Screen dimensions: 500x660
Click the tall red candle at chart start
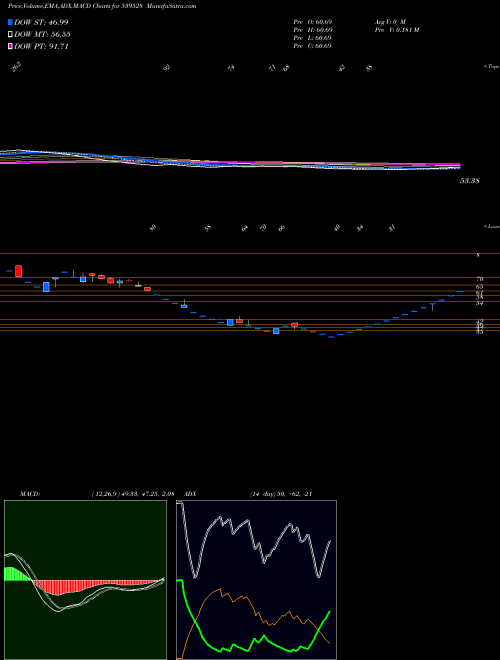point(18,271)
